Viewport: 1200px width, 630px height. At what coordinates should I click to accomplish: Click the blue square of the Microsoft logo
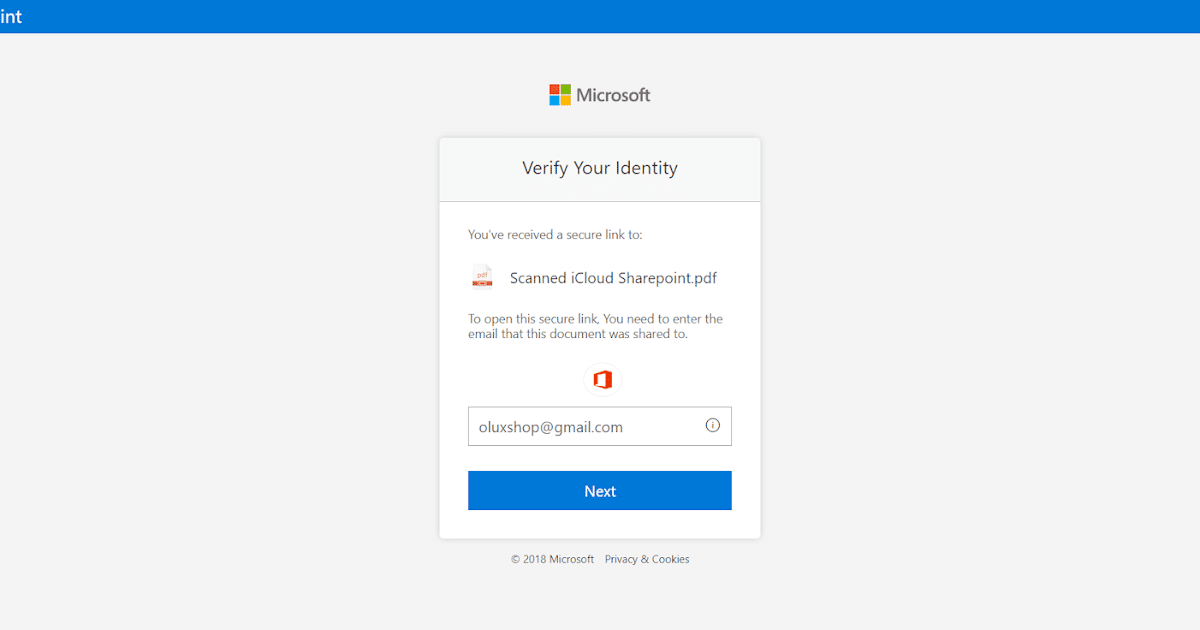555,100
